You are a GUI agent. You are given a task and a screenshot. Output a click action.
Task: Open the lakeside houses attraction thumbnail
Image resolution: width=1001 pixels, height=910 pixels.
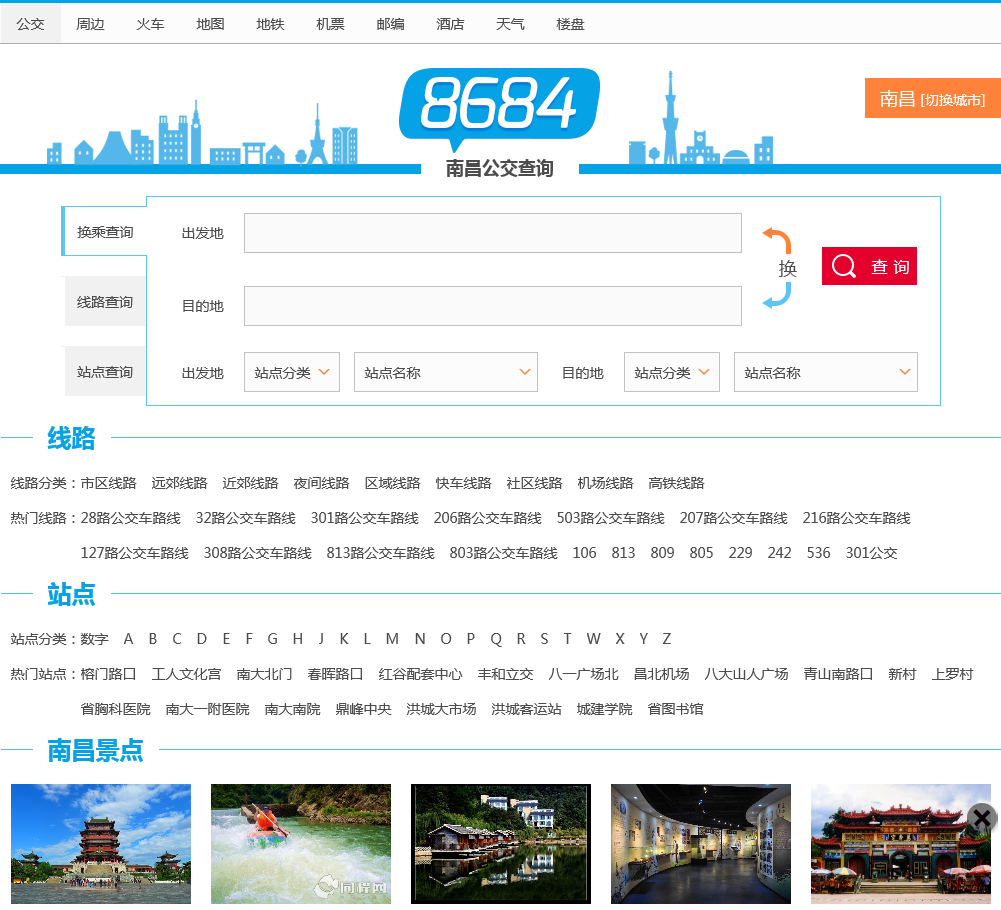point(501,844)
